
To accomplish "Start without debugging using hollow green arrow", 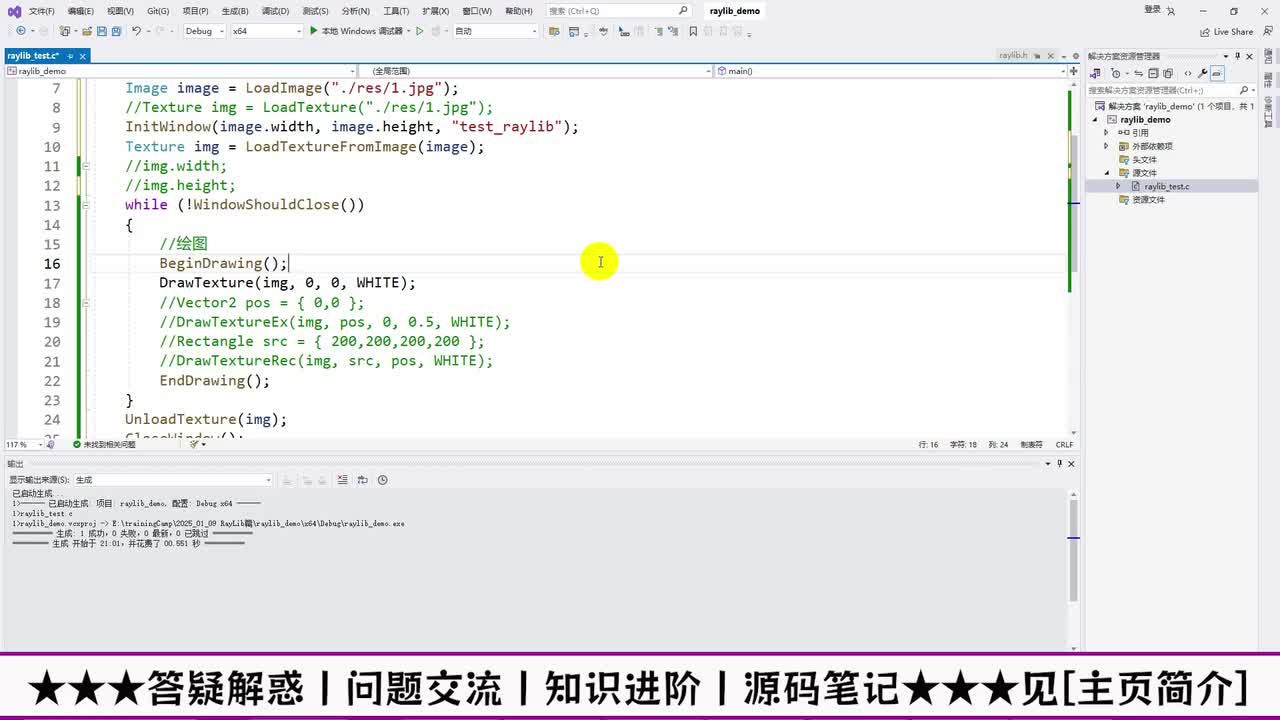I will coord(420,31).
